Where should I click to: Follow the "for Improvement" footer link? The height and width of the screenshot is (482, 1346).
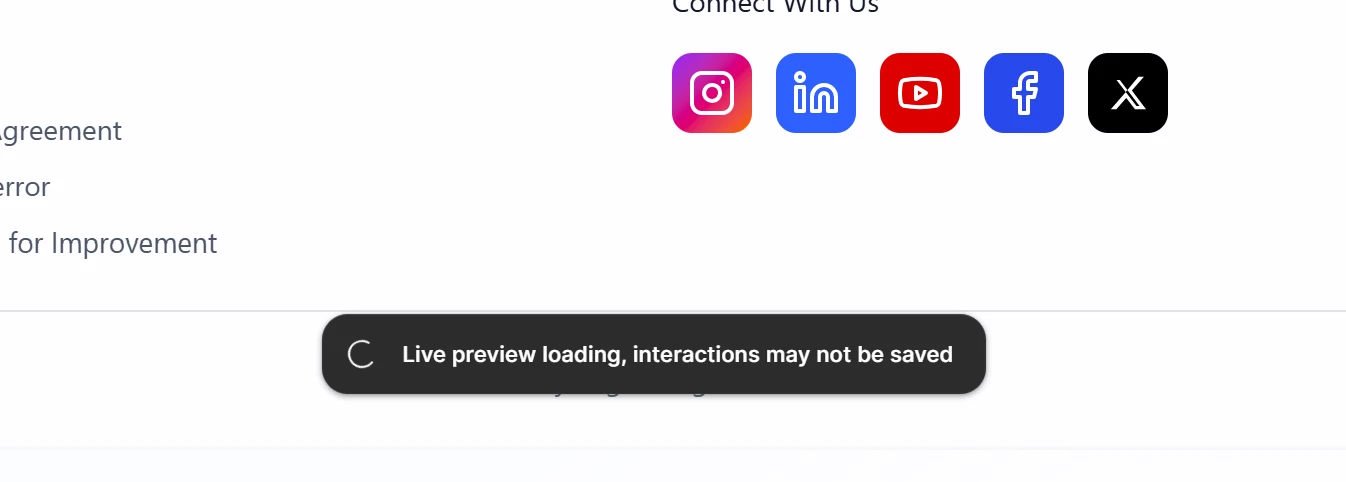(110, 243)
